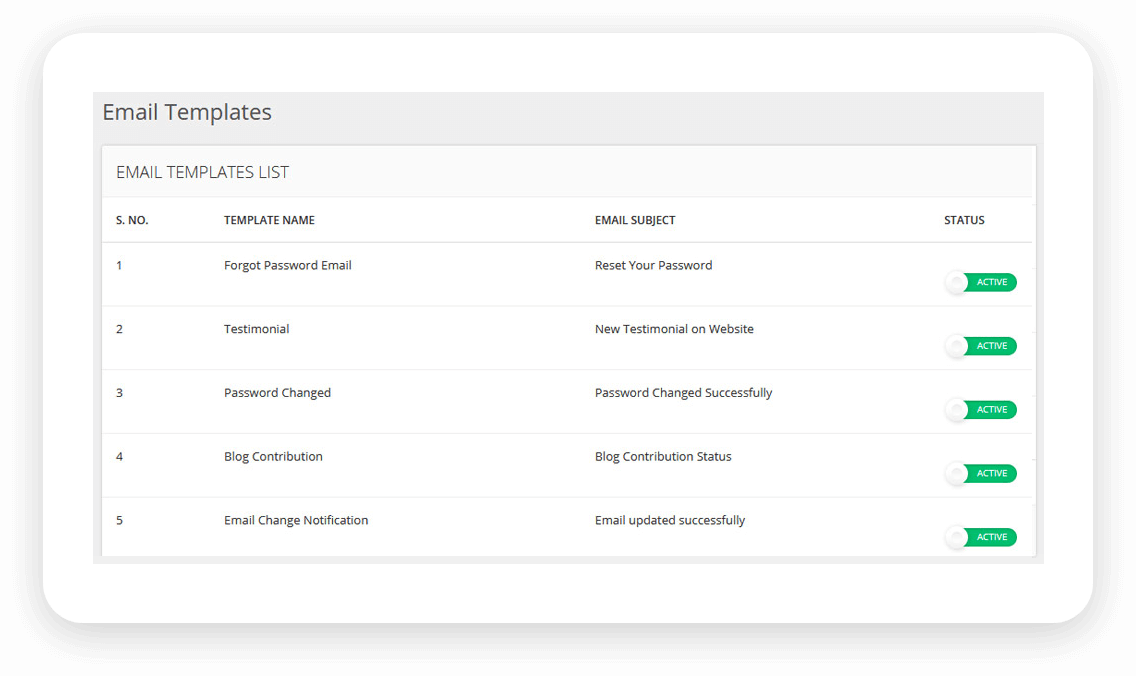Viewport: 1136px width, 676px height.
Task: Disable the Testimonial template ACTIVE toggle
Action: point(981,346)
